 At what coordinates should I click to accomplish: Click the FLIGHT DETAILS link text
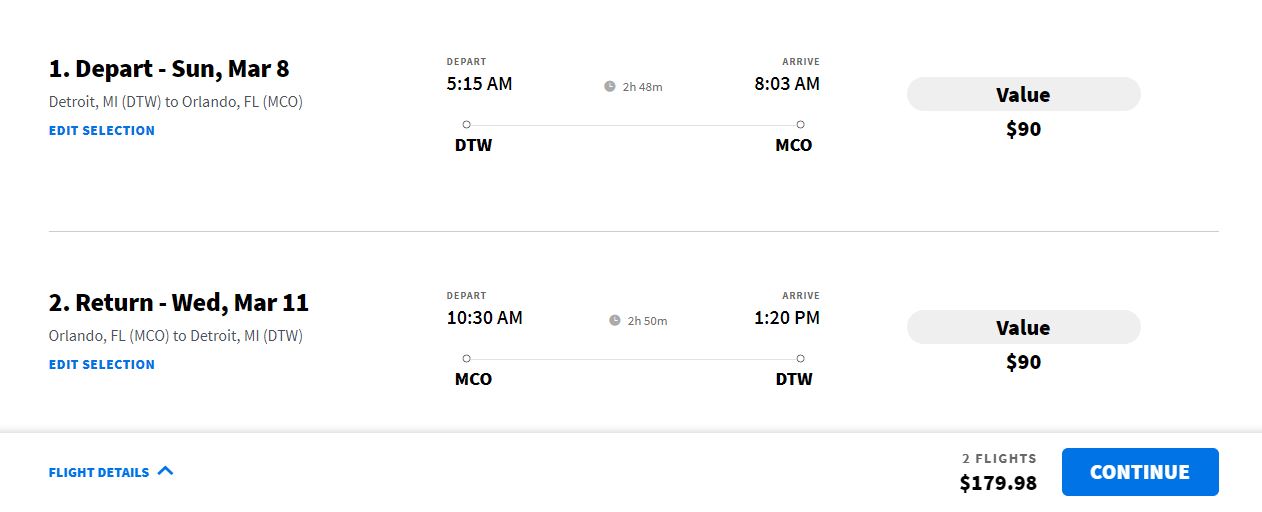(99, 472)
